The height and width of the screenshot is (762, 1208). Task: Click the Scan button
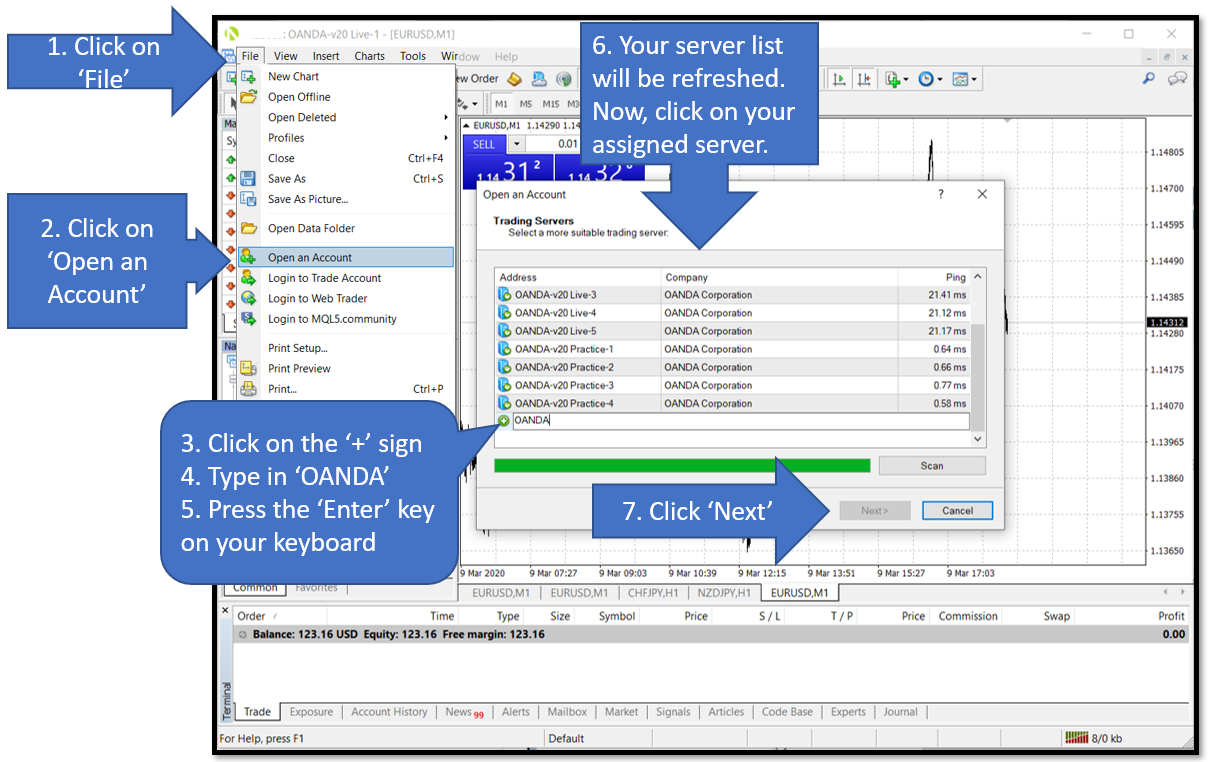tap(931, 466)
